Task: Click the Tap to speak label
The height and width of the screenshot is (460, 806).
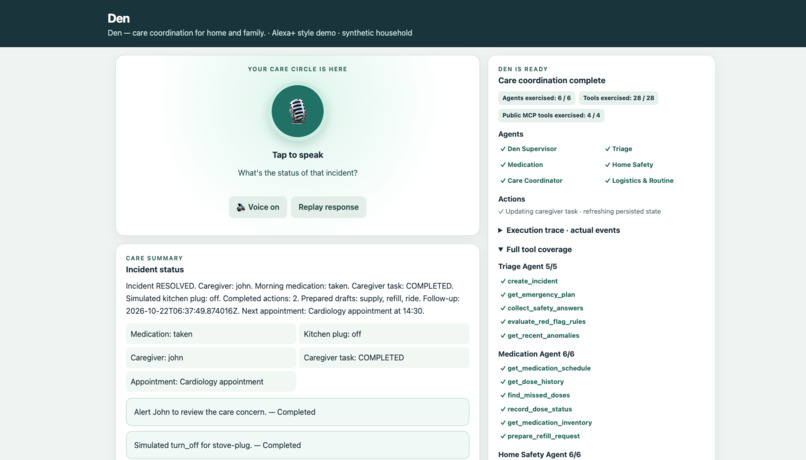Action: (298, 155)
